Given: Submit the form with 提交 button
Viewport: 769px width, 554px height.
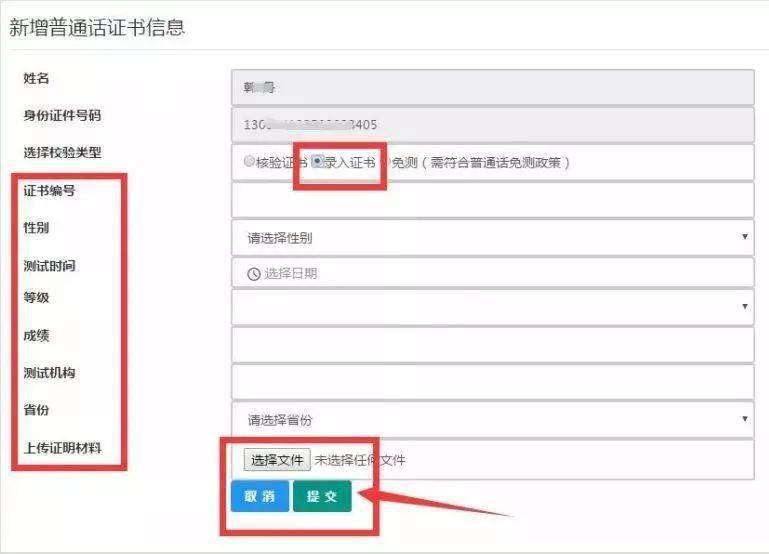Looking at the screenshot, I should 322,496.
